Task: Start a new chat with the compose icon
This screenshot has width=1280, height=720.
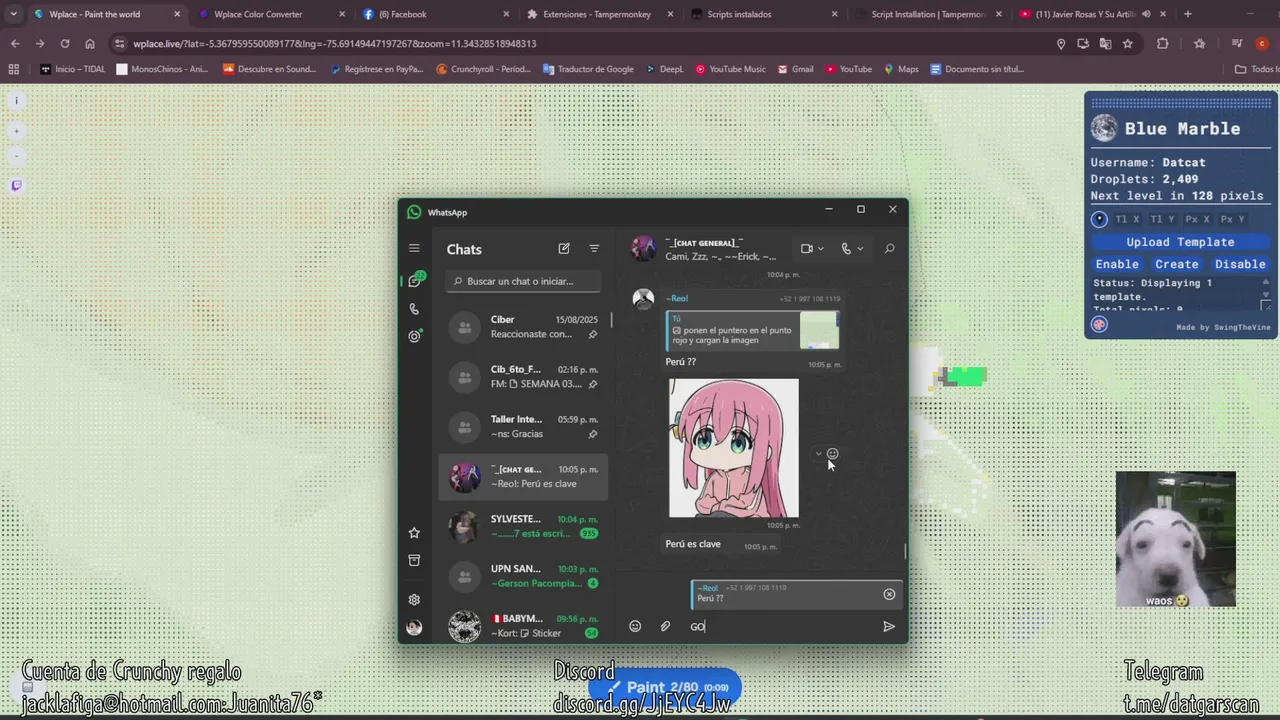Action: point(564,248)
